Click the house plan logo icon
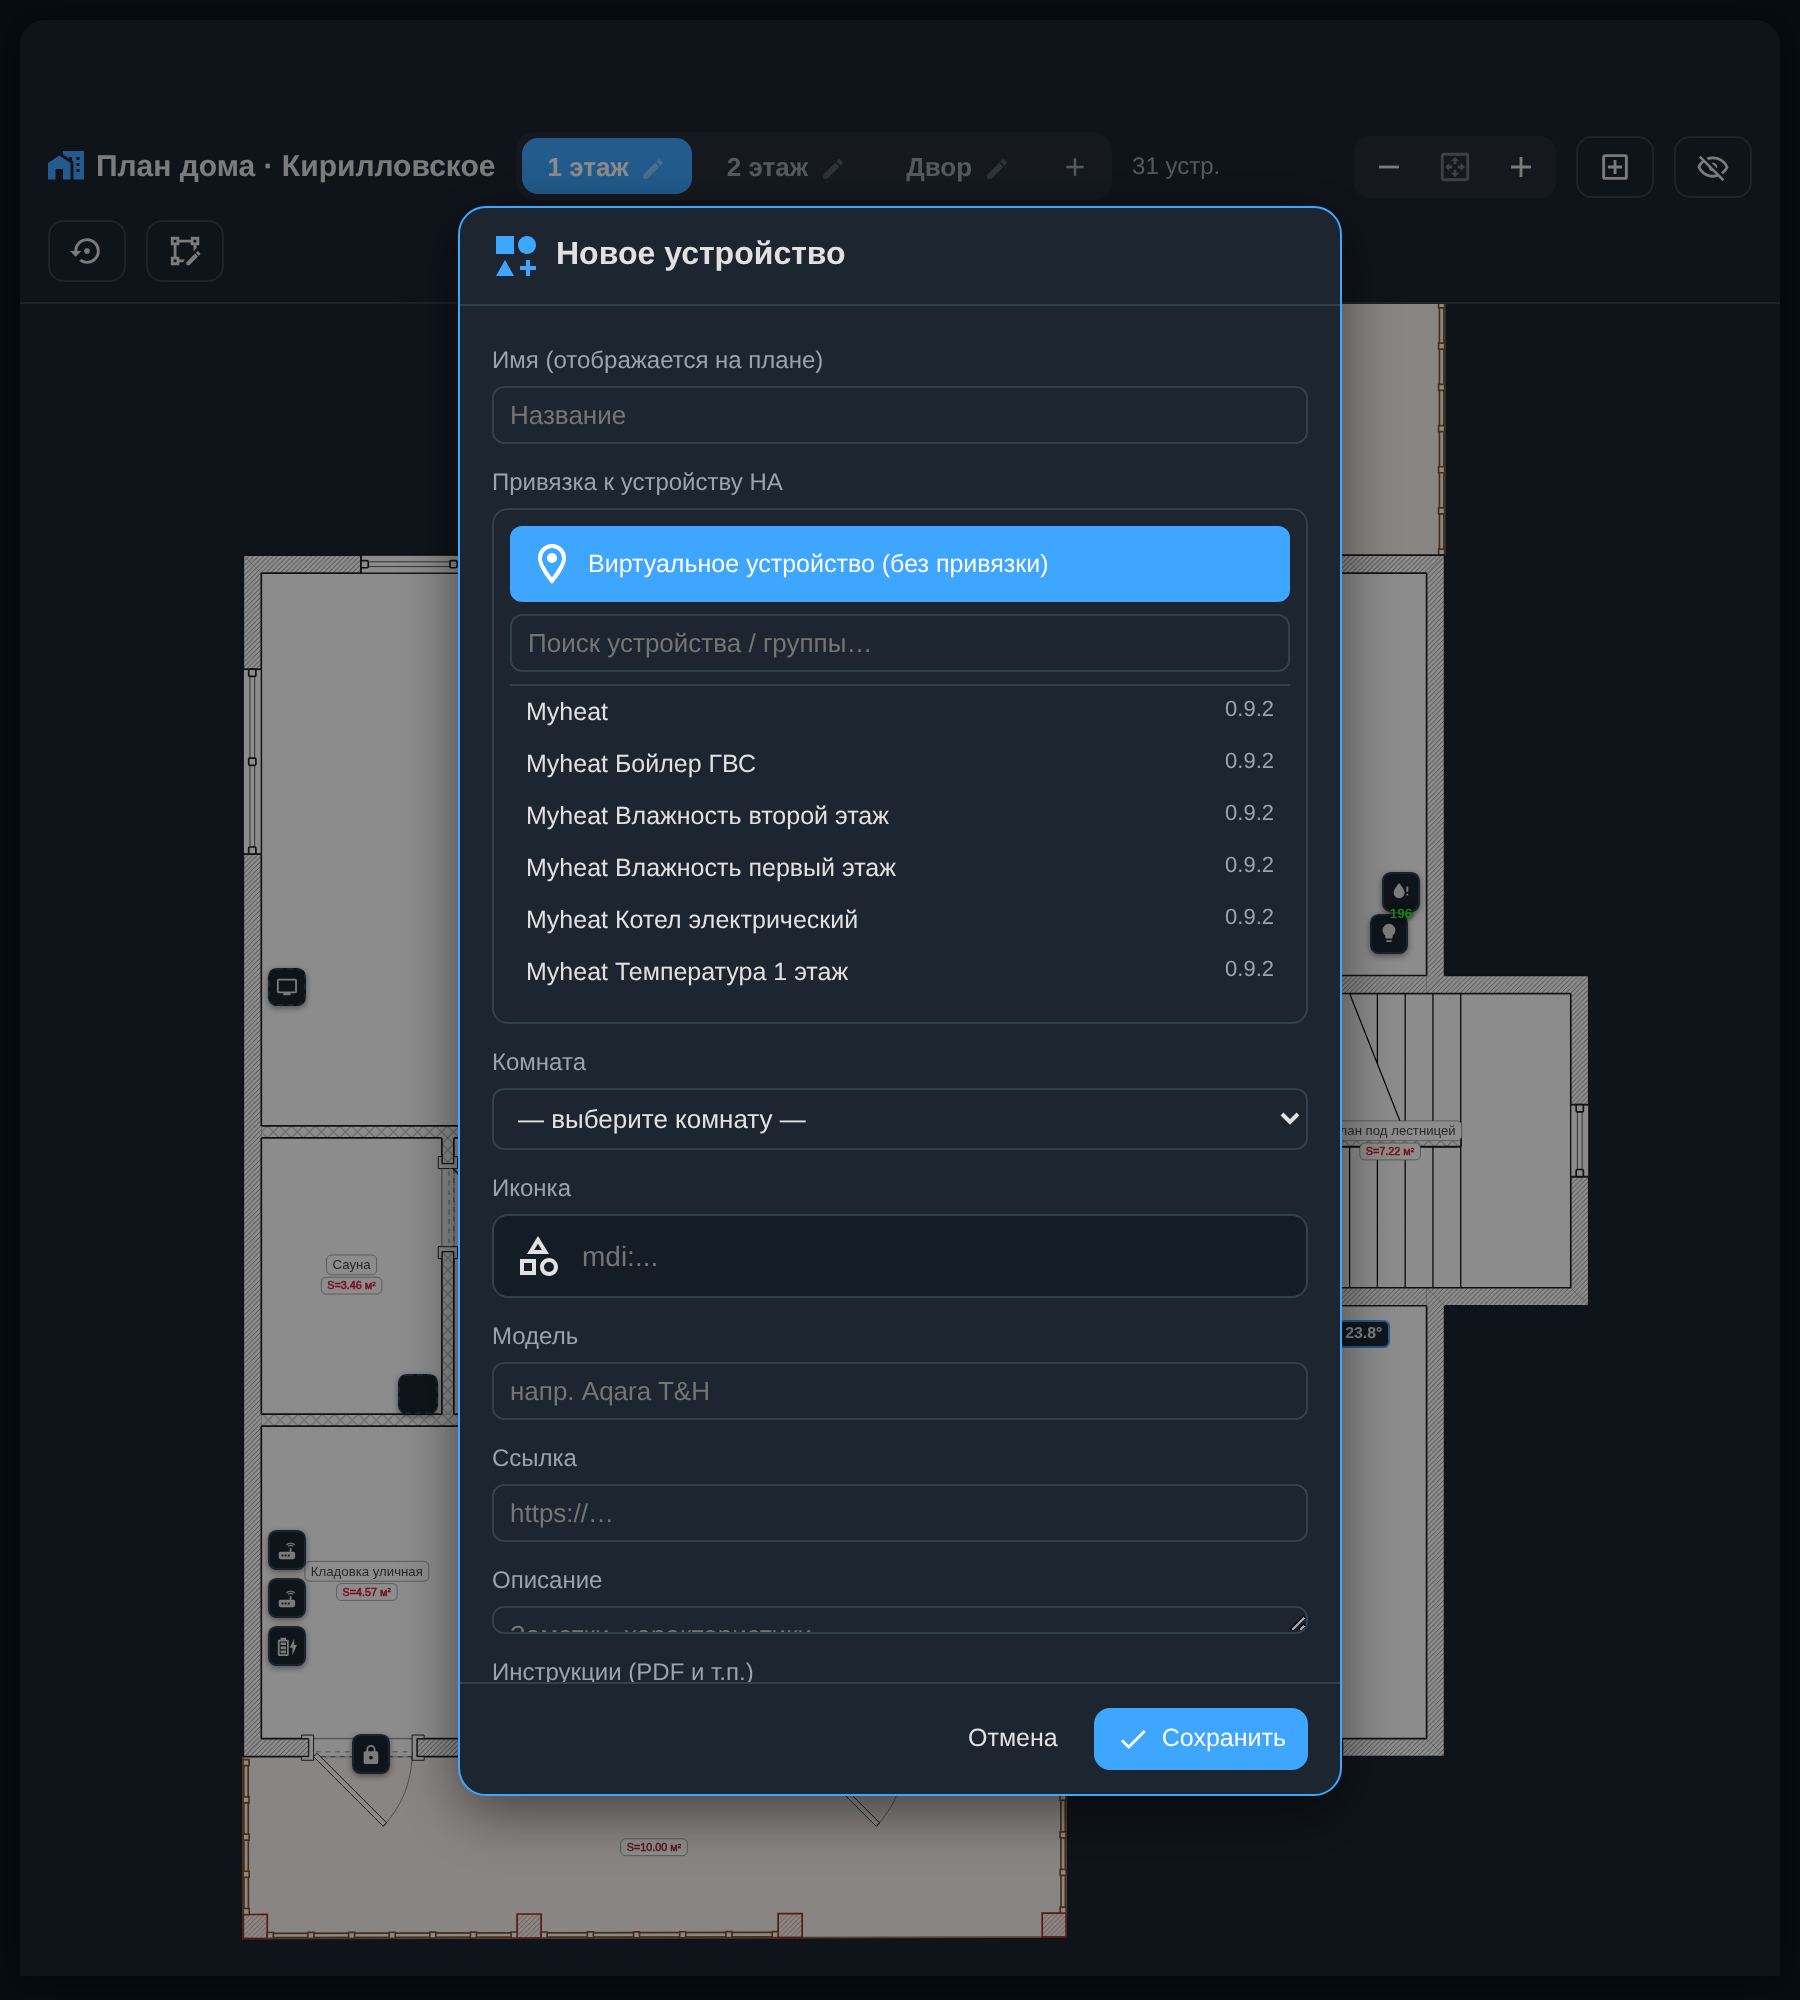This screenshot has width=1800, height=2000. [x=66, y=166]
